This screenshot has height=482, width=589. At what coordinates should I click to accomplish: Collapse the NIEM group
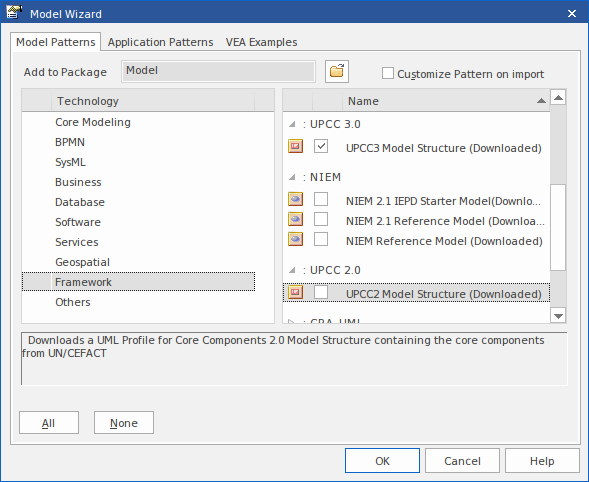[x=292, y=177]
